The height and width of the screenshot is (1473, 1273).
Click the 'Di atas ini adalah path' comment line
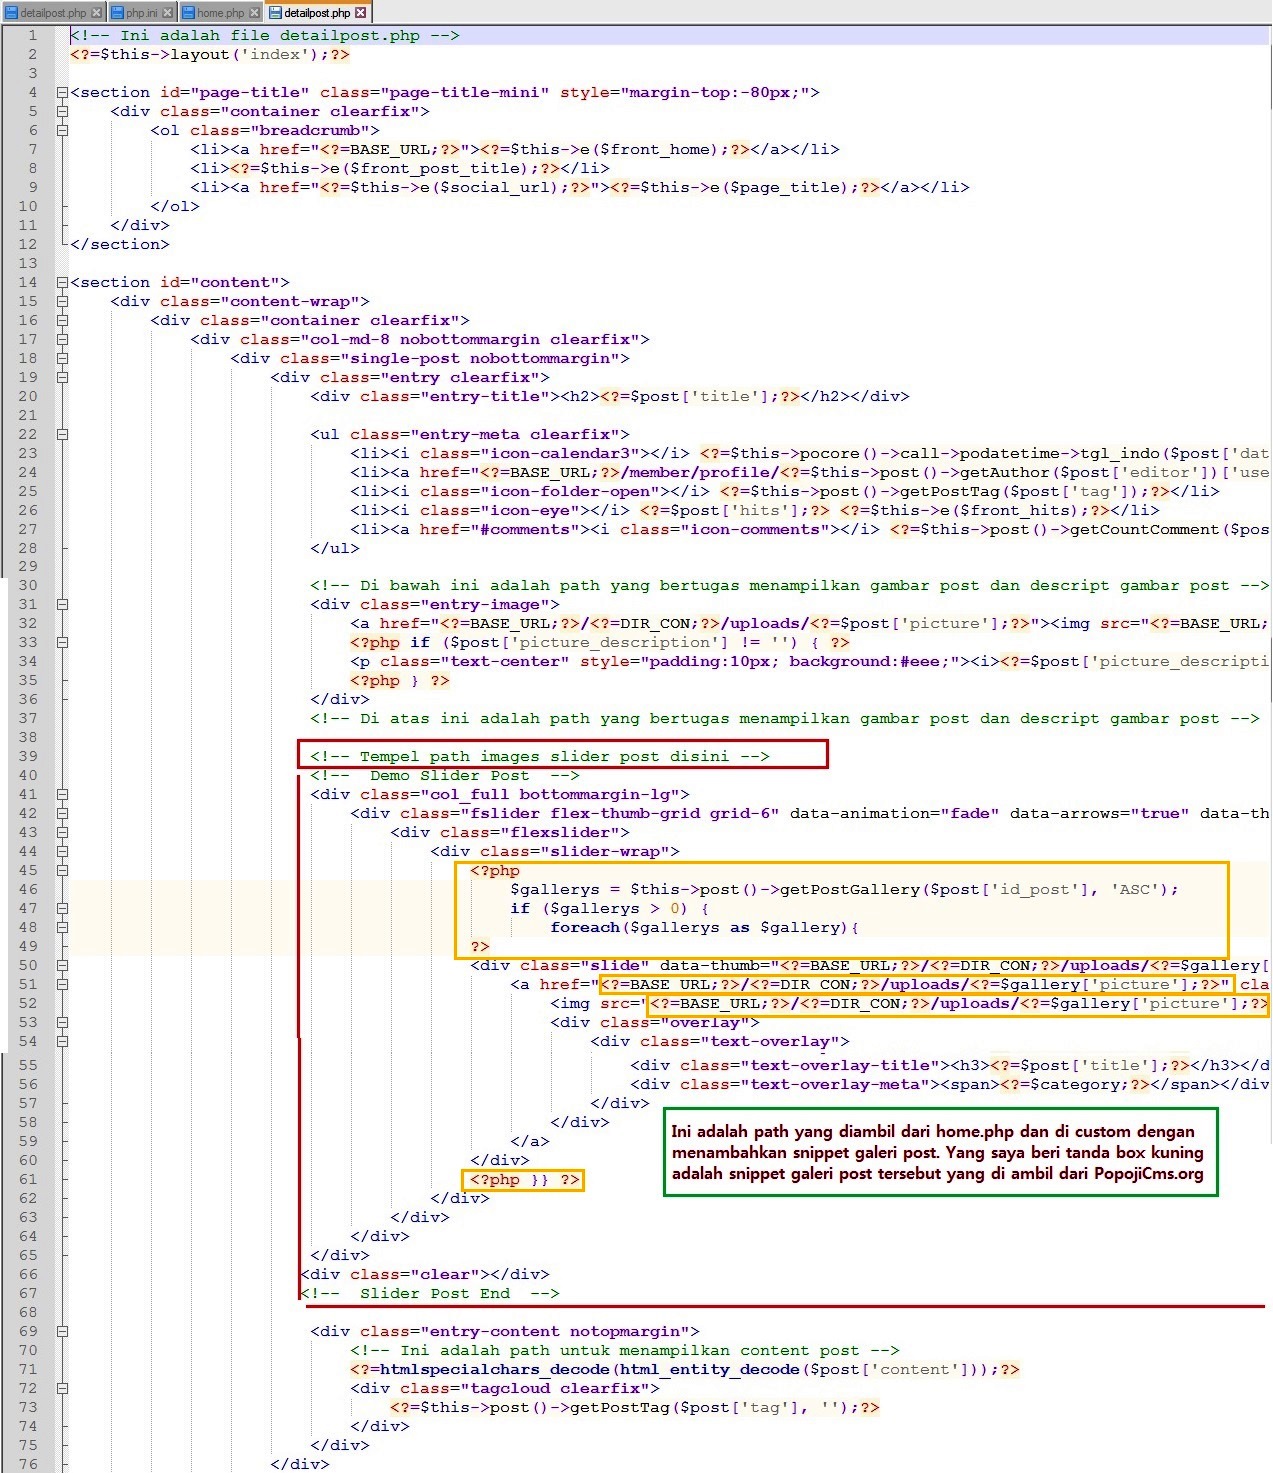click(785, 718)
